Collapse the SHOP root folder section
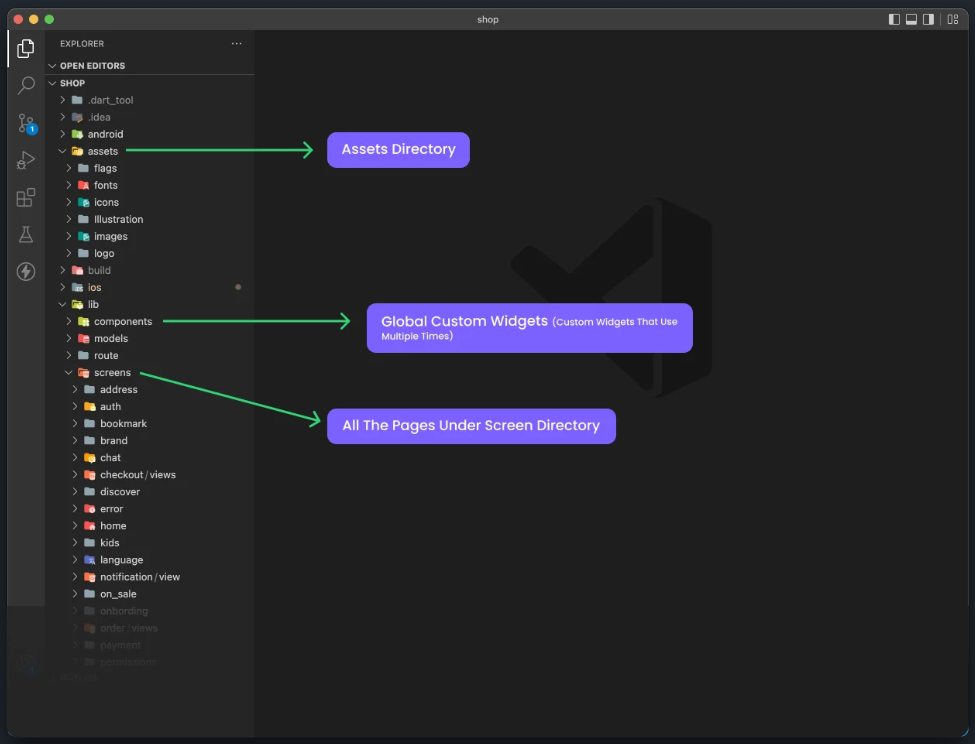 (52, 83)
